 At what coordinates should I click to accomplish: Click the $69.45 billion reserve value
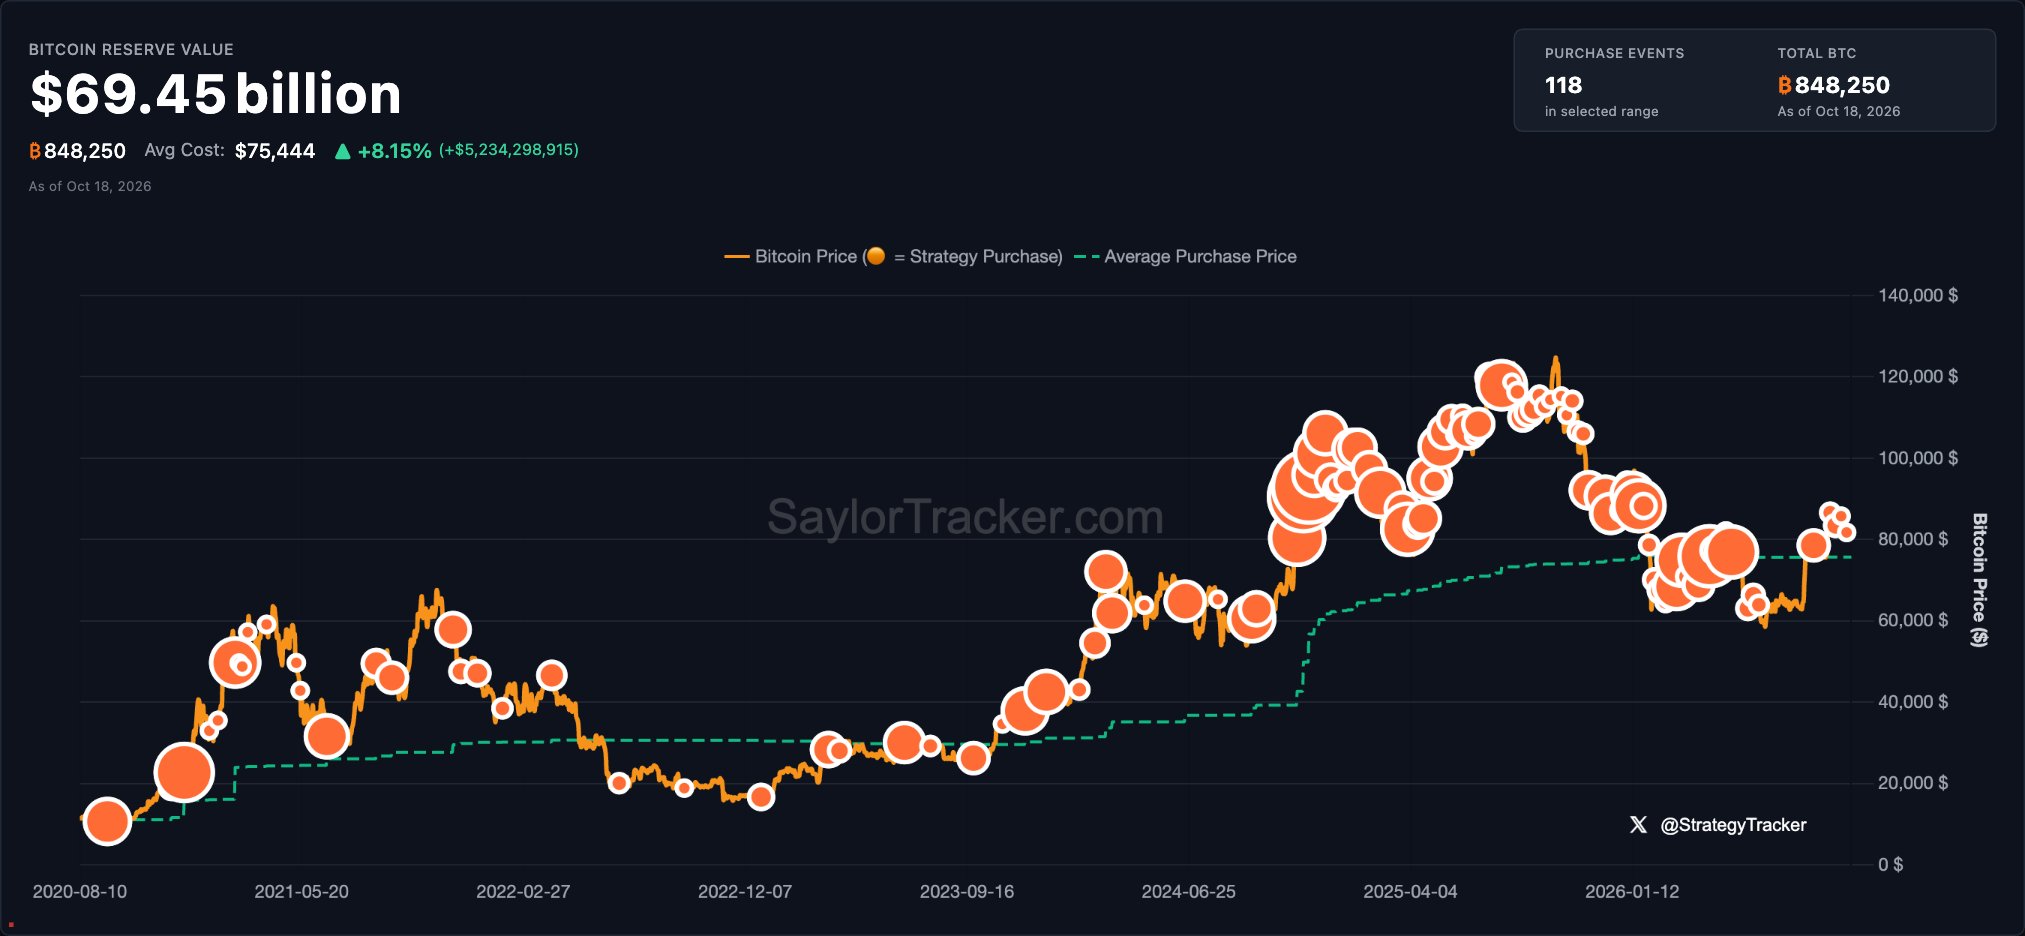coord(216,94)
